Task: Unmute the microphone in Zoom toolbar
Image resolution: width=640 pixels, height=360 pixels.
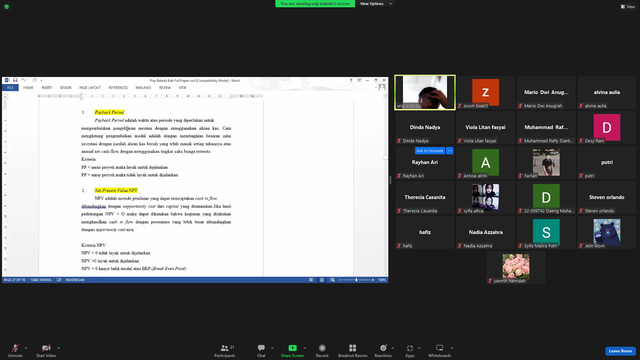Action: [15, 350]
